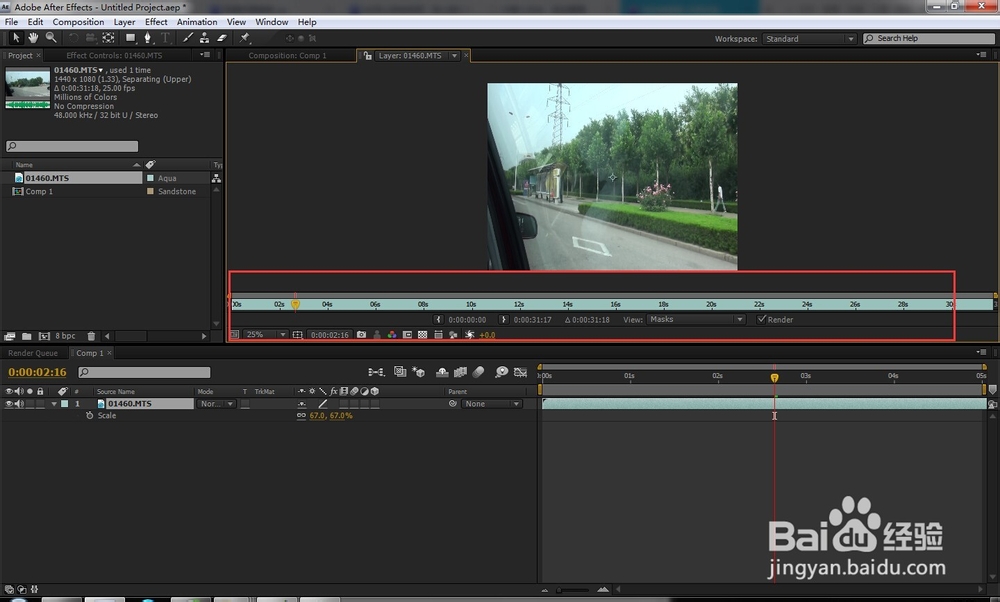Screen dimensions: 1000x602
Task: Activate the Zoom tool
Action: (x=51, y=37)
